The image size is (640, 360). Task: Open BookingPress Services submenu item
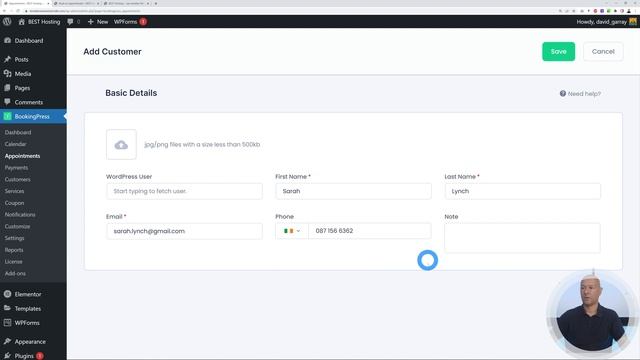14,191
